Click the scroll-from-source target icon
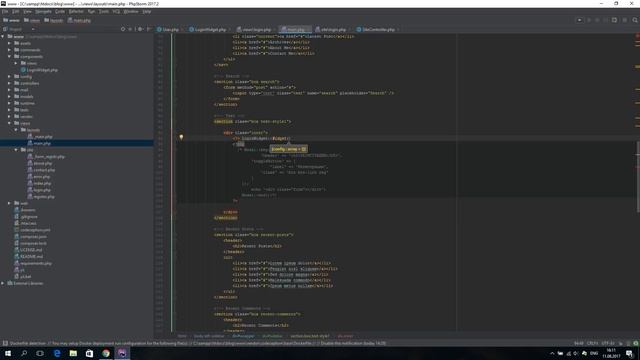The image size is (640, 360). [x=123, y=29]
